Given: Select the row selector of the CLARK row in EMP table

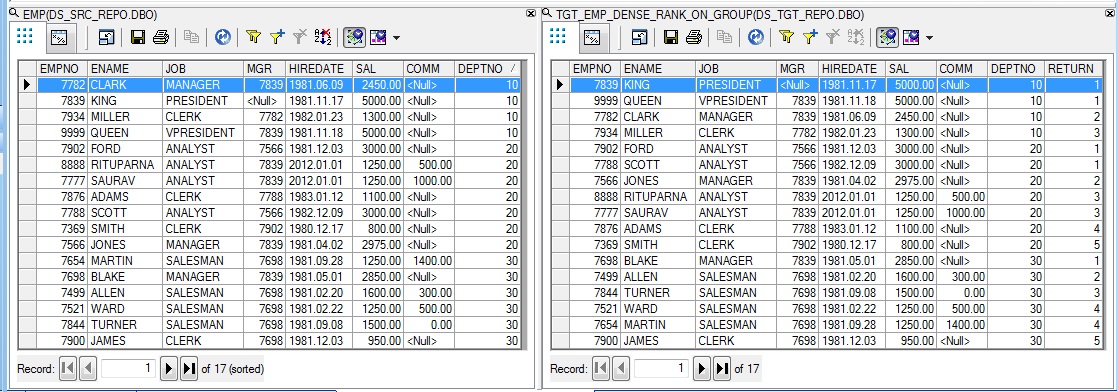Looking at the screenshot, I should [x=27, y=85].
